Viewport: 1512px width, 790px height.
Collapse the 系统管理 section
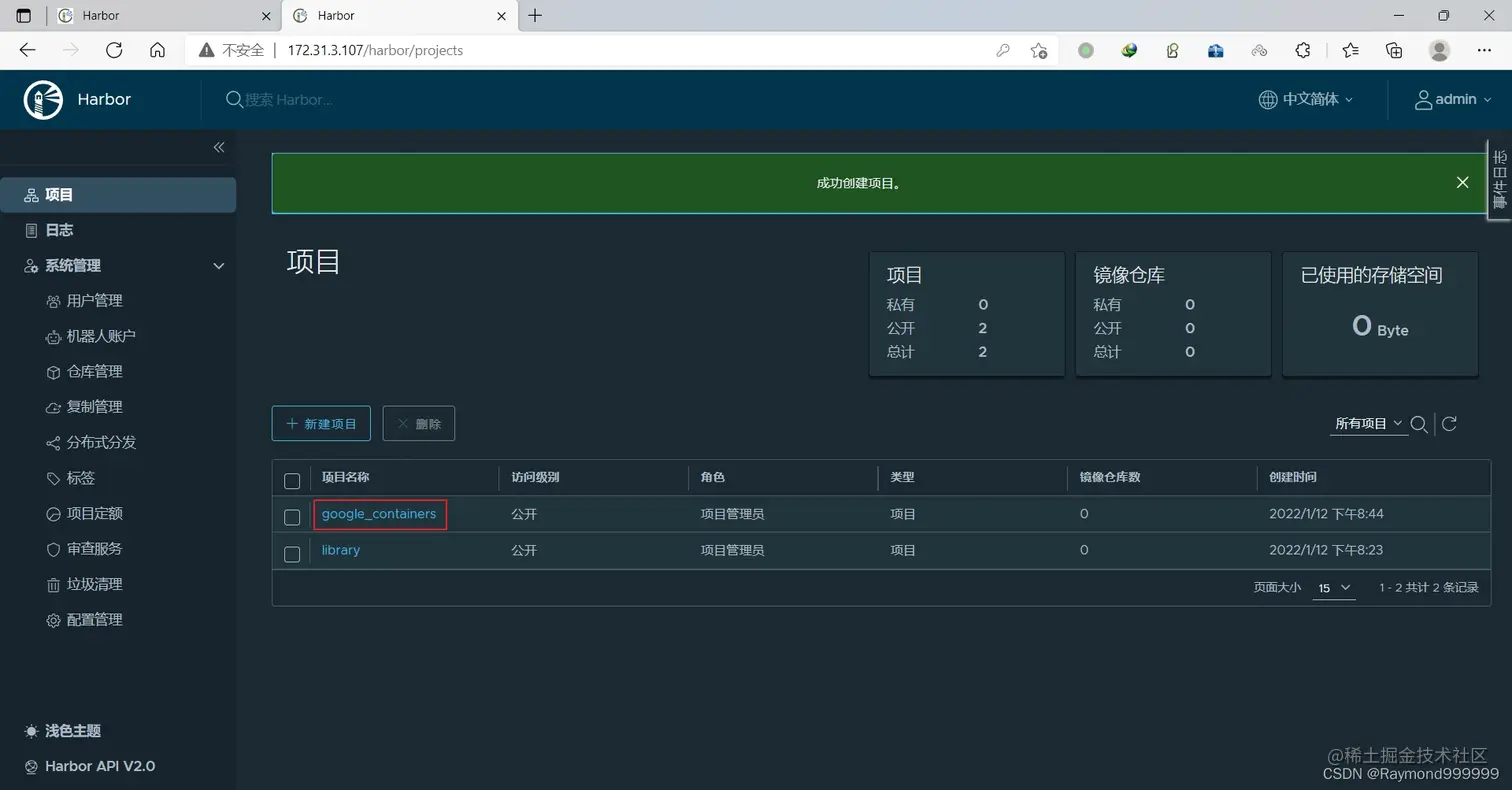pyautogui.click(x=219, y=266)
